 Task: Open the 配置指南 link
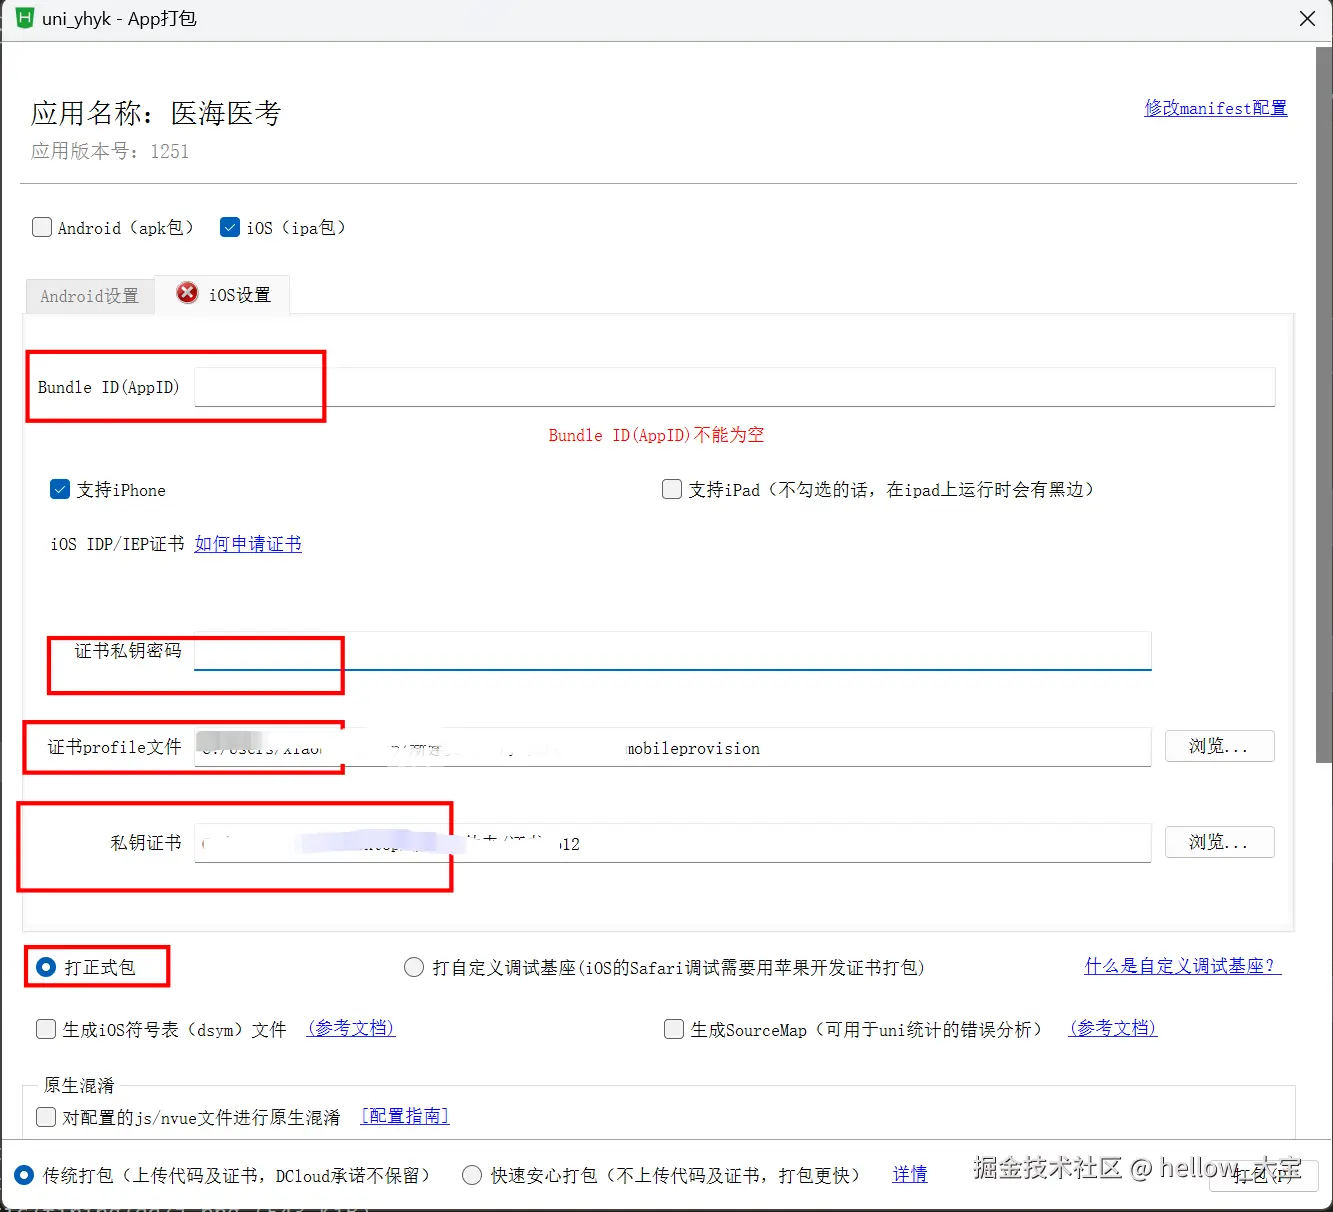[x=405, y=1116]
